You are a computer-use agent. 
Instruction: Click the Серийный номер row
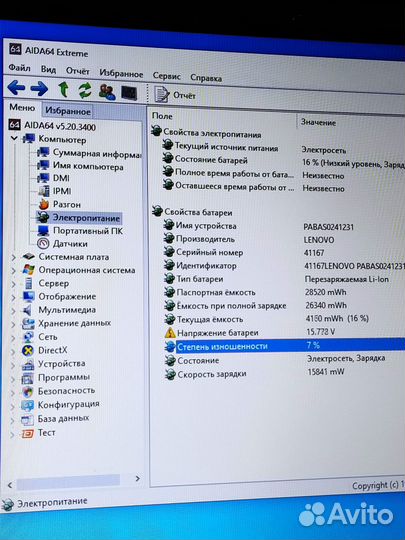click(x=283, y=252)
